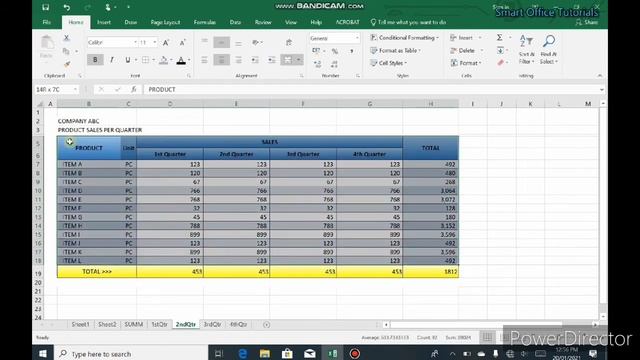Toggle Align Left
Image resolution: width=640 pixels, height=360 pixels.
click(204, 60)
